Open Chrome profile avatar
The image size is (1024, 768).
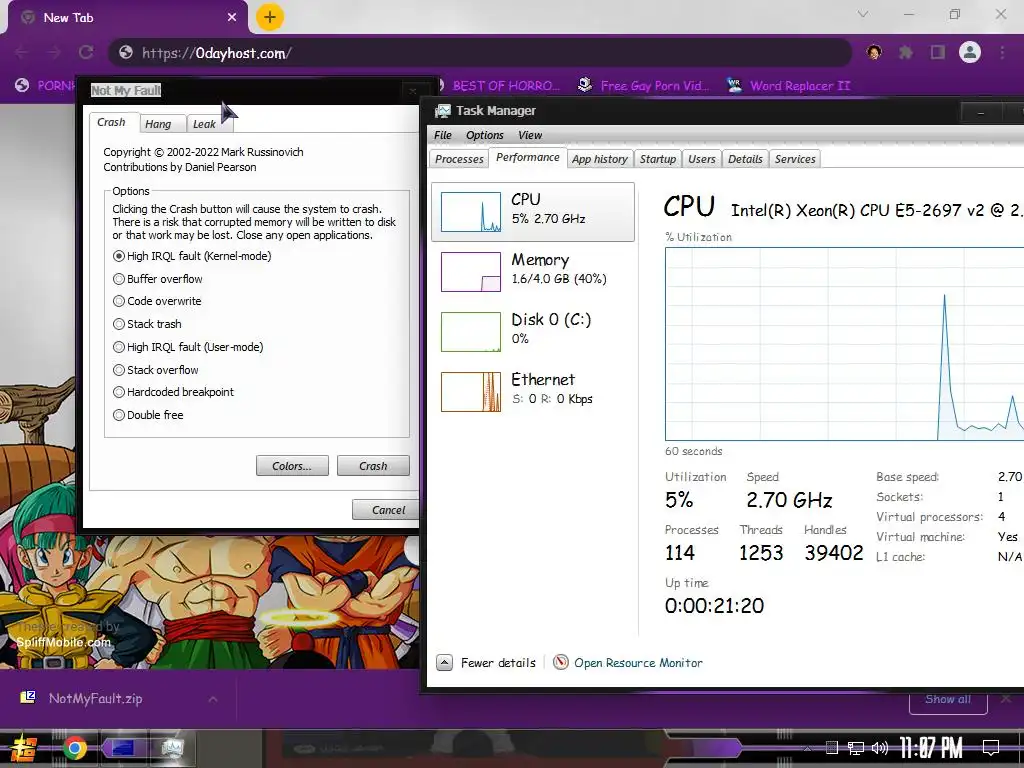coord(970,52)
